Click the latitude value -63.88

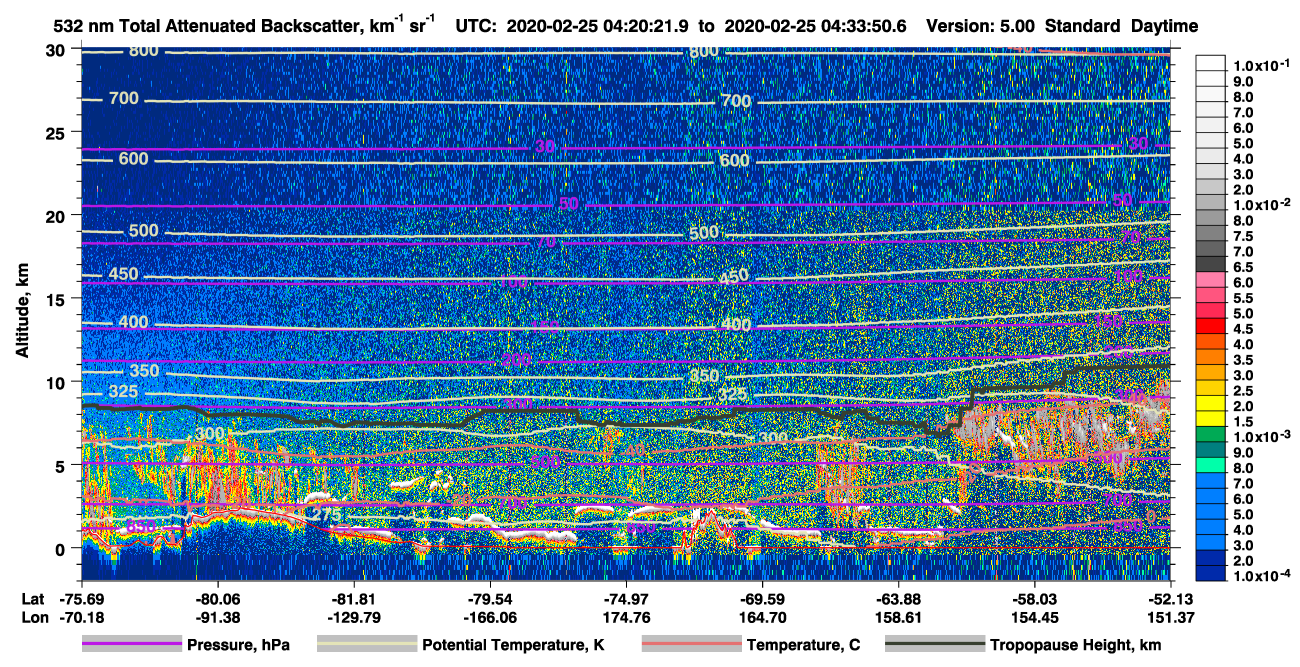(898, 598)
